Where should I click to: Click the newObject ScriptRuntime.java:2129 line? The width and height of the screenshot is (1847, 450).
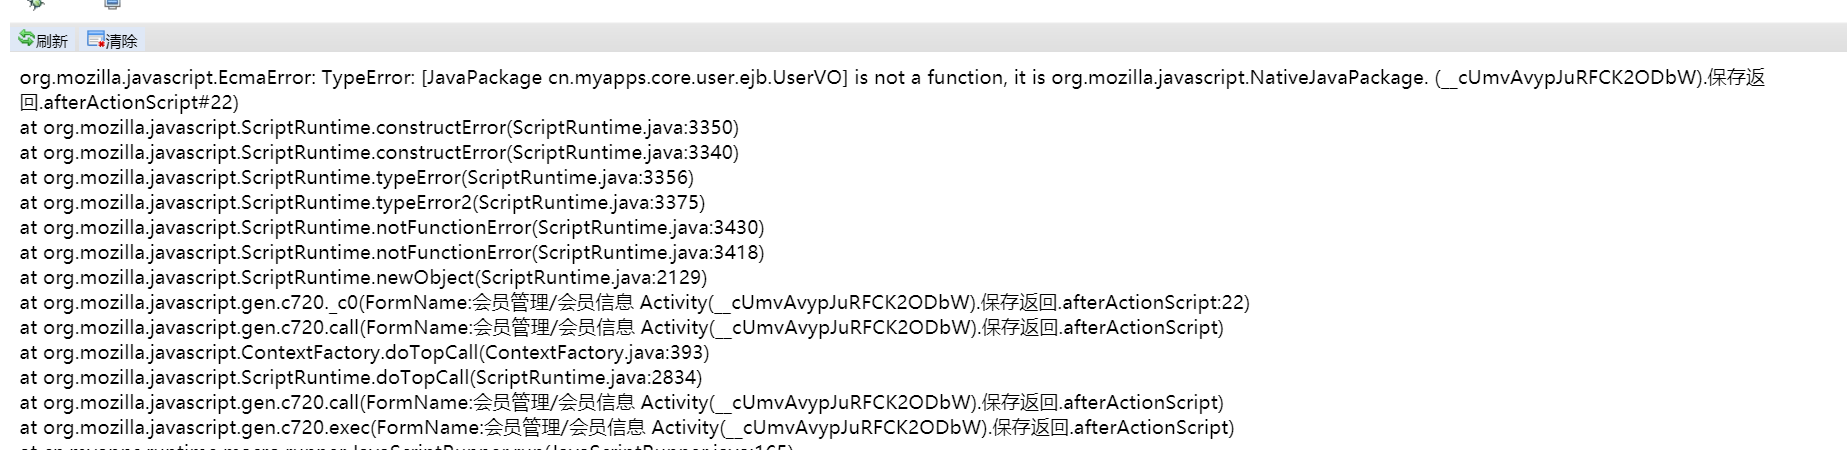(x=363, y=277)
